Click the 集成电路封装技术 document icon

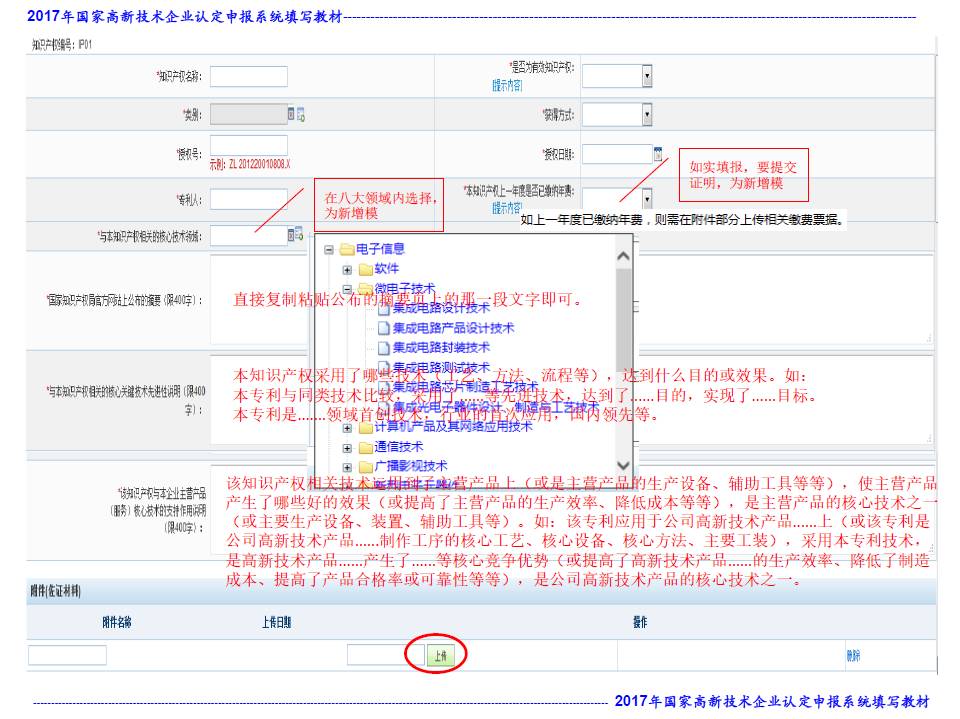(x=383, y=348)
